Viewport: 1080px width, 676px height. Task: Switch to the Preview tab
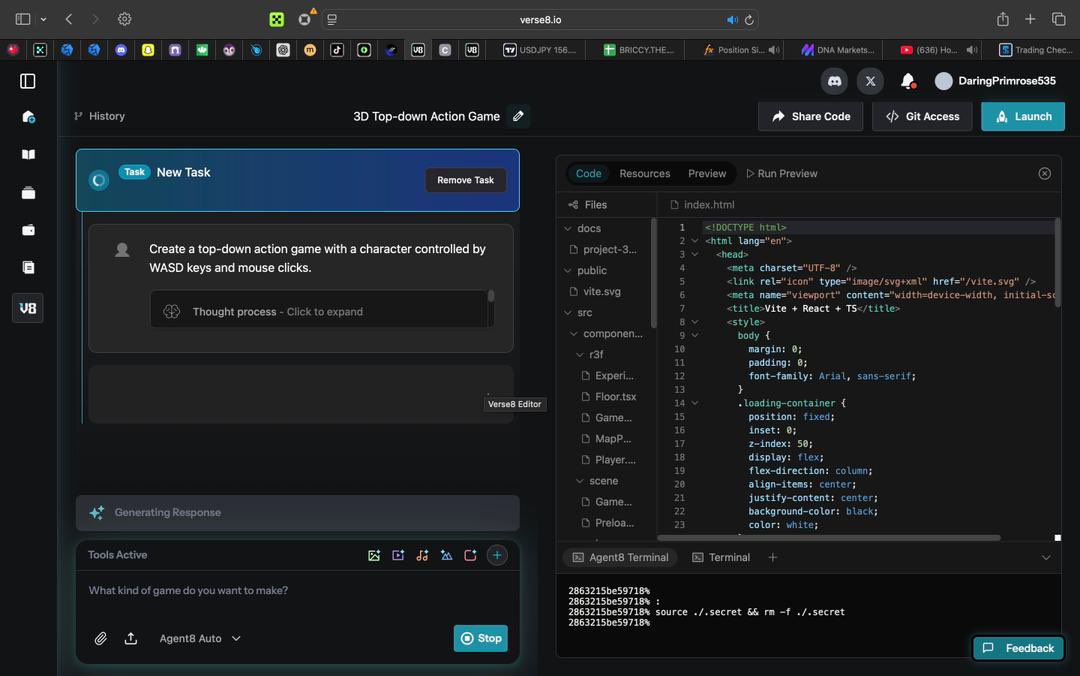706,173
